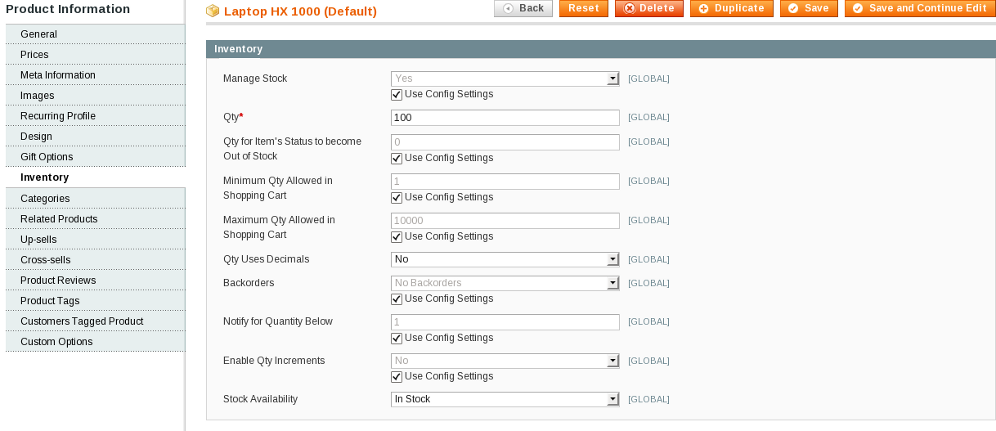Viewport: 996px width, 431px height.
Task: Open the Up-sells tab
Action: pos(95,239)
